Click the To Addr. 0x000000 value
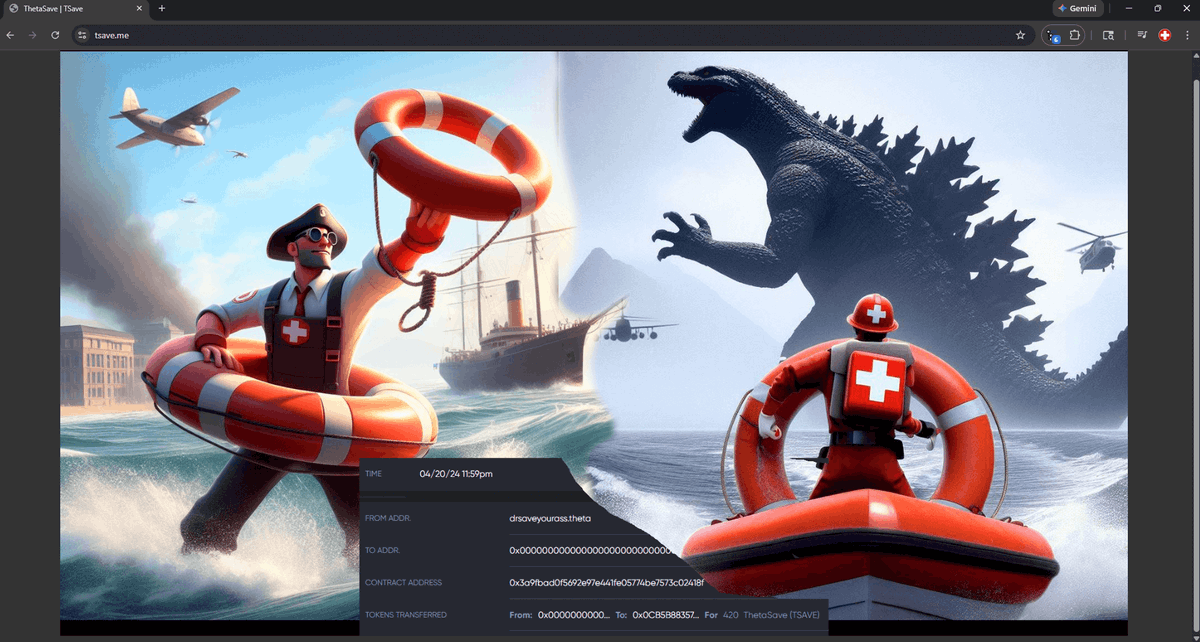 (x=590, y=550)
